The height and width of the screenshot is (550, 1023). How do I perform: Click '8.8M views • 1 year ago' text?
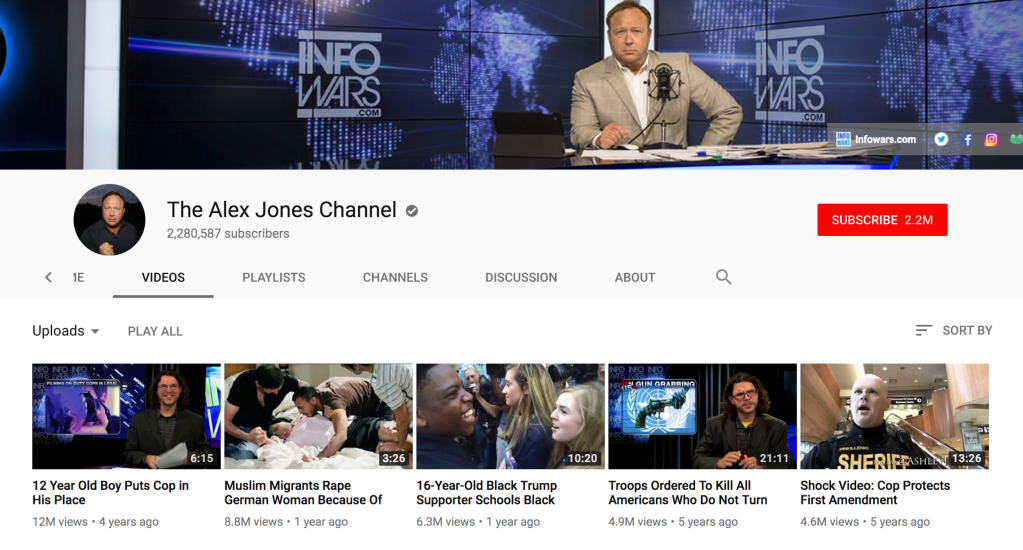(x=286, y=522)
